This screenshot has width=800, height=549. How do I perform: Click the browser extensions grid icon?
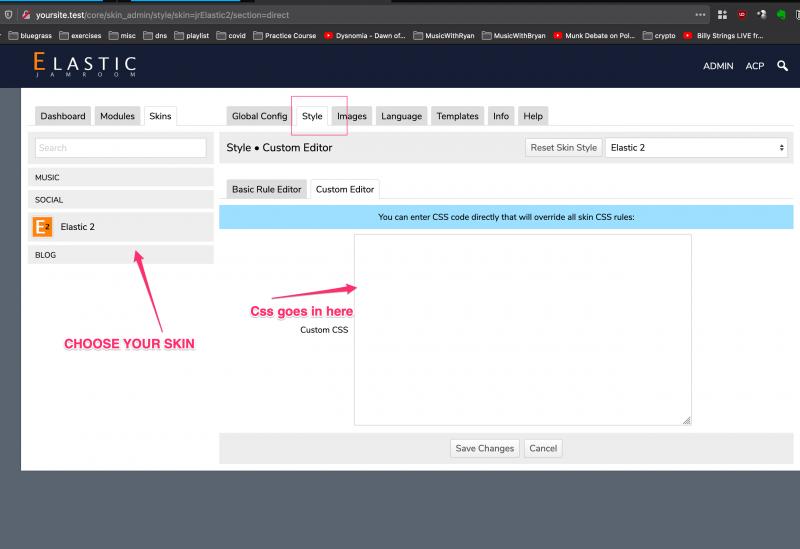(722, 15)
